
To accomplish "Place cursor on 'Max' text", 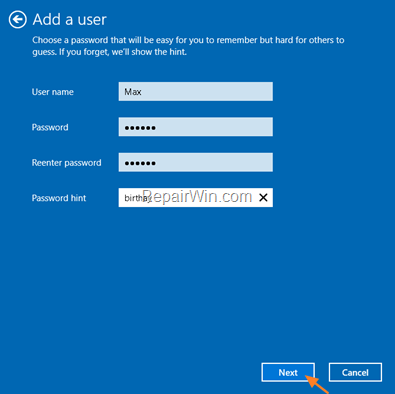I will pos(133,92).
